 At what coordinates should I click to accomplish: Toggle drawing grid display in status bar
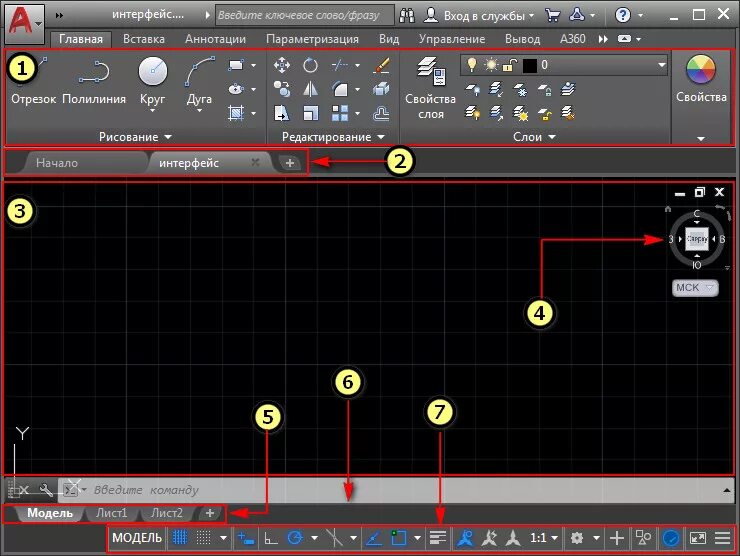tap(180, 537)
